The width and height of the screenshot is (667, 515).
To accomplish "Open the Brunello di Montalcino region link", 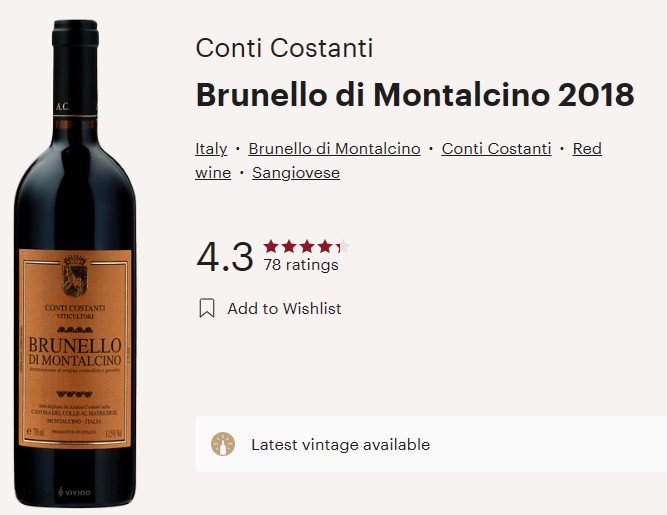I will point(334,149).
